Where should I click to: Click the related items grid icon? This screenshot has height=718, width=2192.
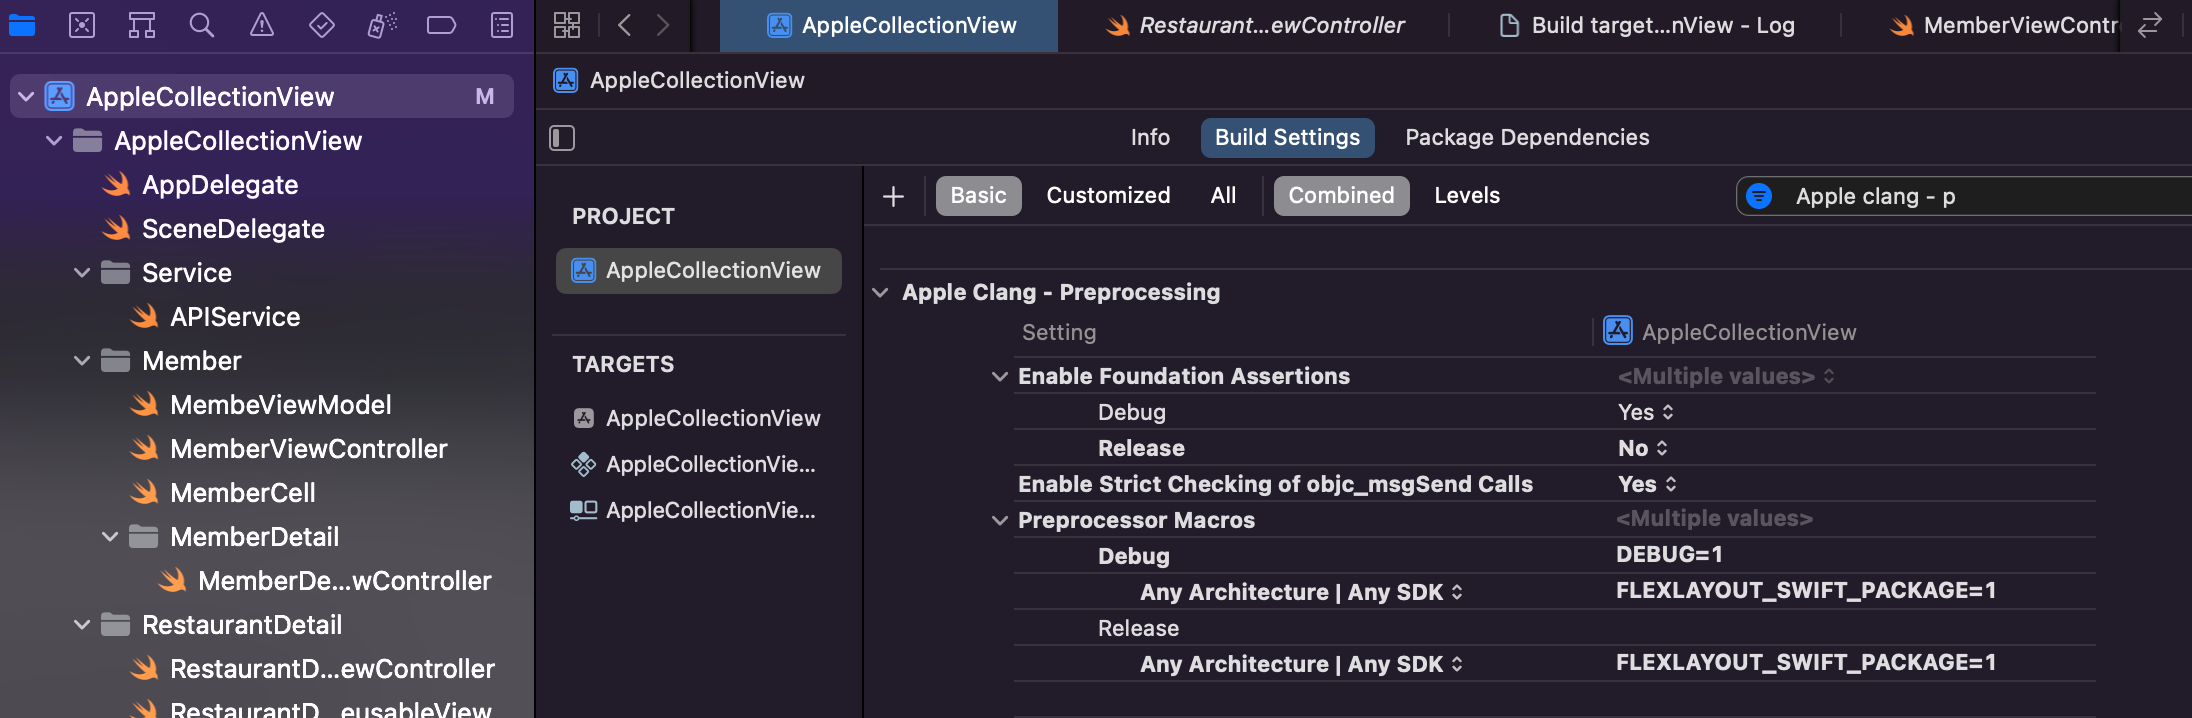click(567, 25)
